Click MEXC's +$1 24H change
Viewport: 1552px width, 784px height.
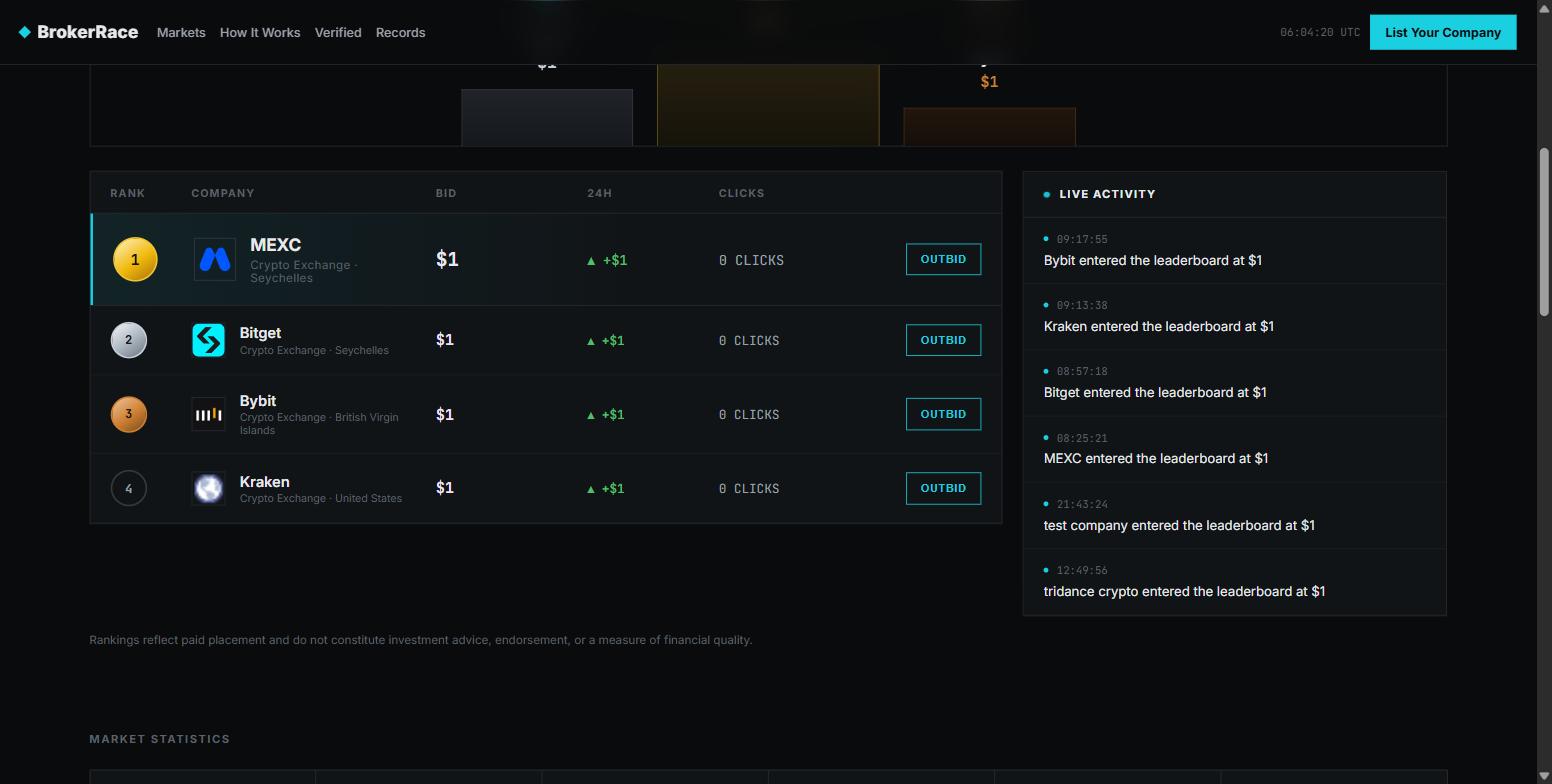[x=607, y=260]
